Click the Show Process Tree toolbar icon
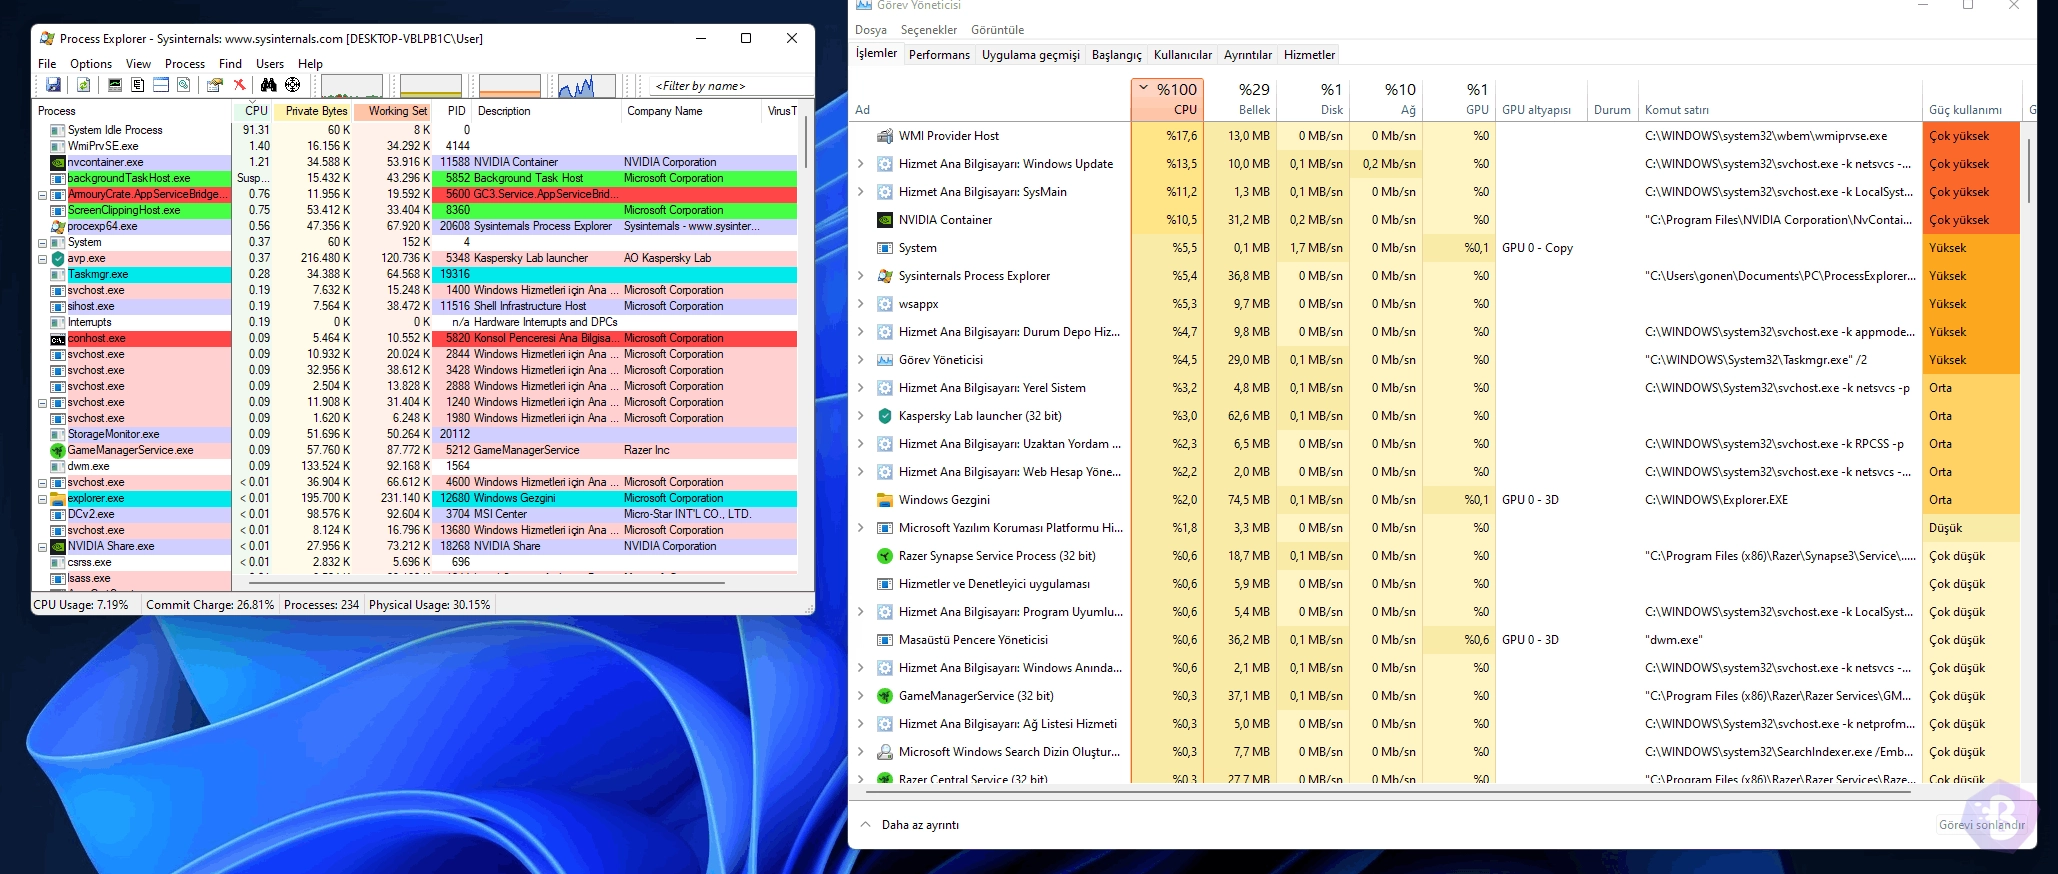2058x874 pixels. click(138, 86)
